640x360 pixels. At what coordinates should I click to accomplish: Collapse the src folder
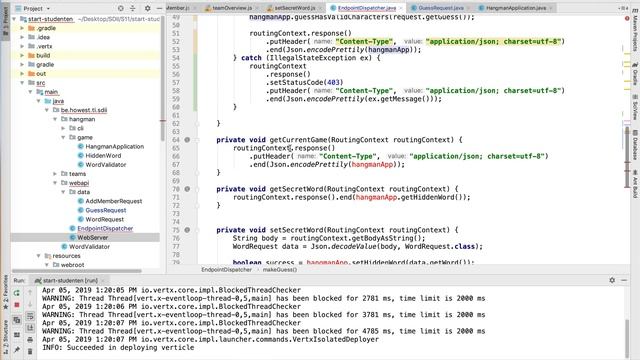point(22,83)
